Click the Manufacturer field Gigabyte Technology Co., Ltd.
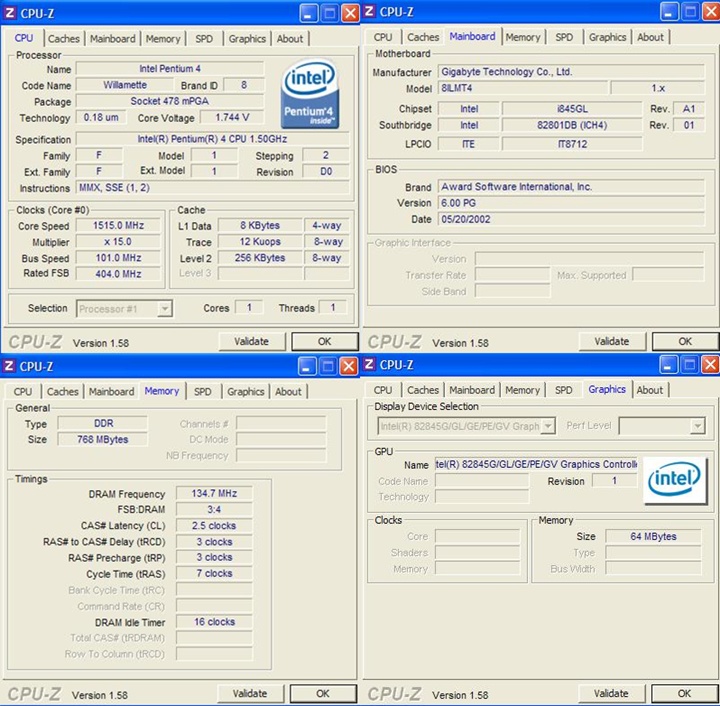The width and height of the screenshot is (720, 706). 571,72
